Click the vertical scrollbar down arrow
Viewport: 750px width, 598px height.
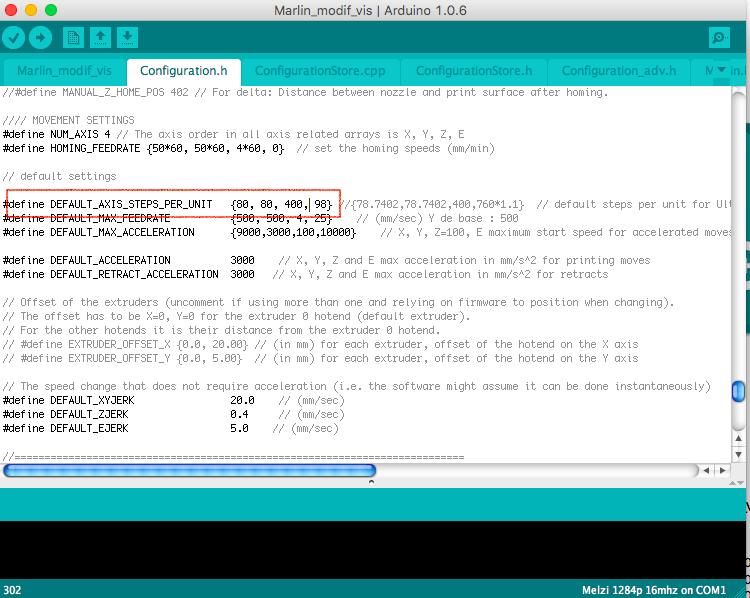pyautogui.click(x=739, y=454)
